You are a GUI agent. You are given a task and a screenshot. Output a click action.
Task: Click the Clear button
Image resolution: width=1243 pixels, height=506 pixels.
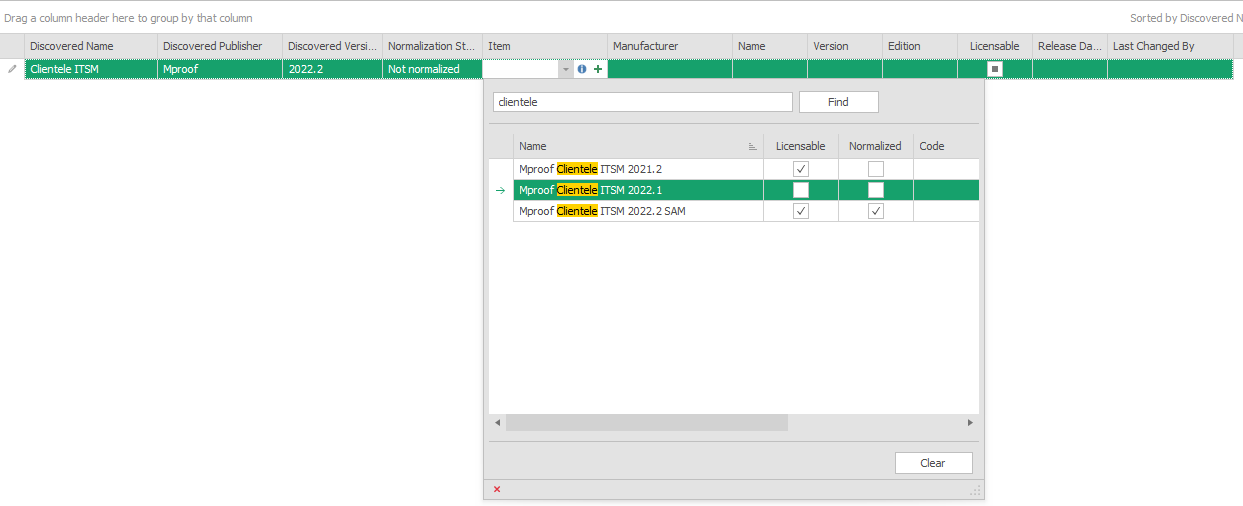pos(933,463)
